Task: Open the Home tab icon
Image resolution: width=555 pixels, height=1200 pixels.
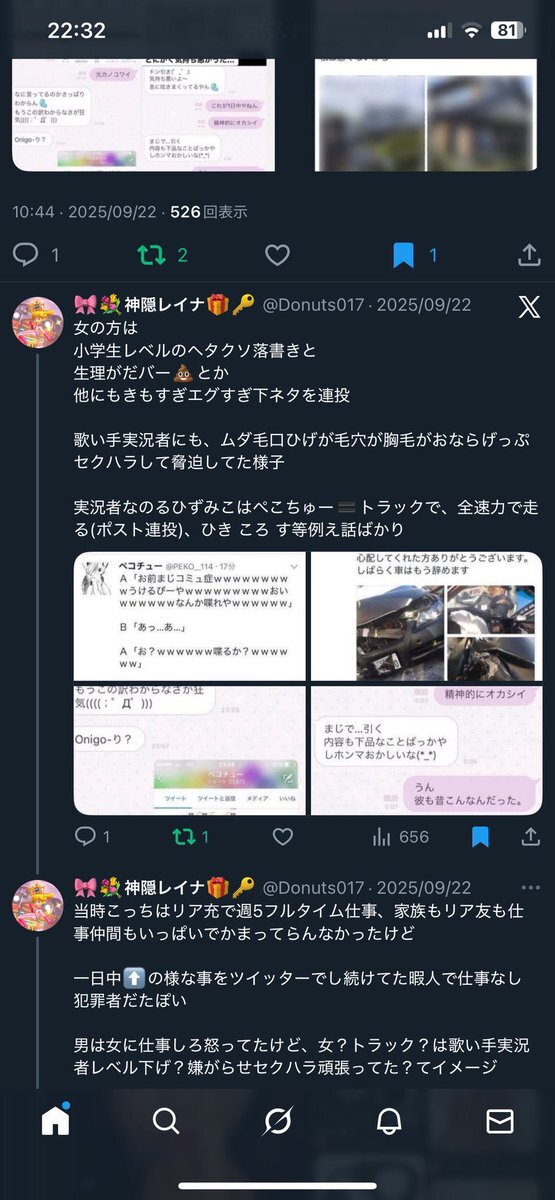Action: [x=56, y=1122]
